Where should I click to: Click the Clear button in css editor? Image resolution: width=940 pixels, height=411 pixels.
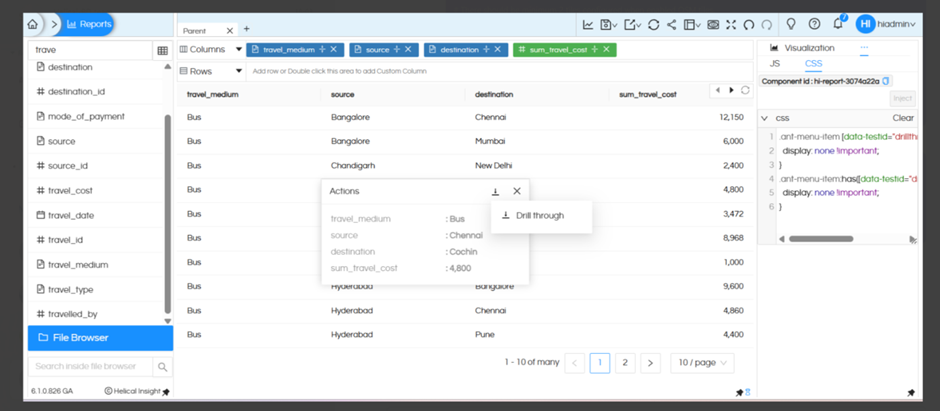902,118
